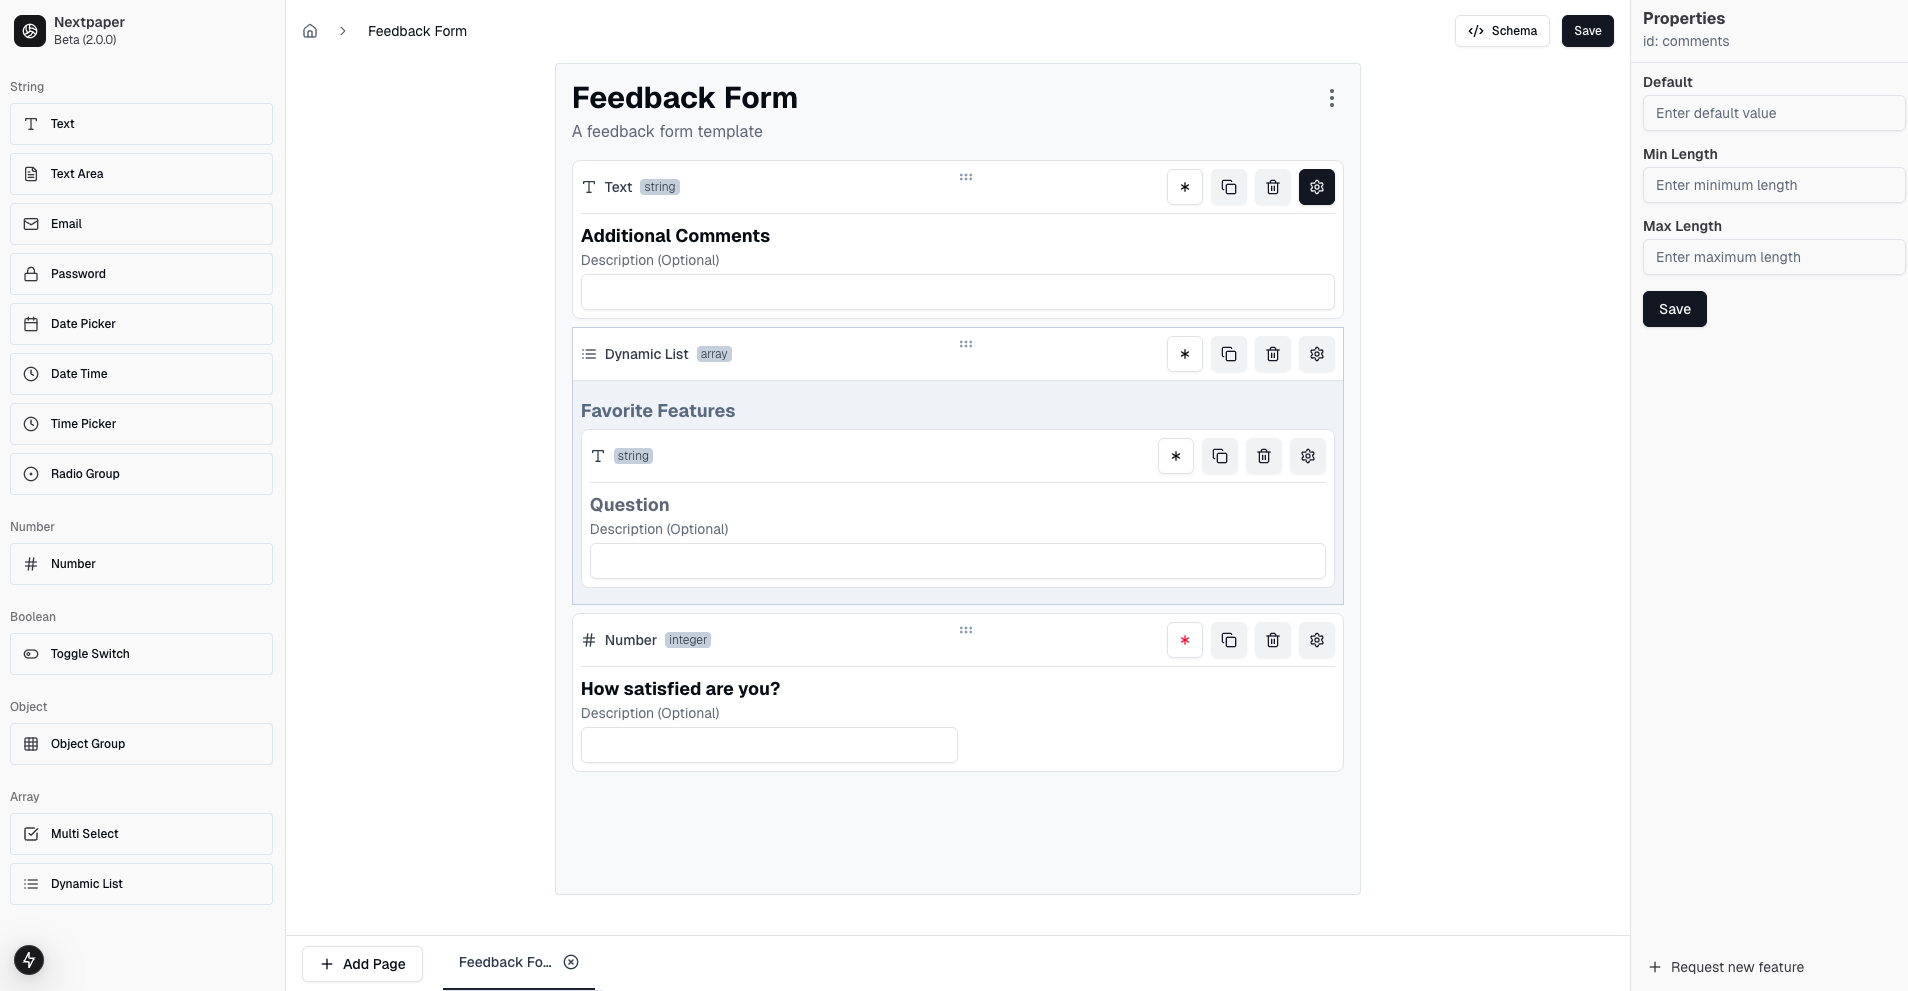Image resolution: width=1908 pixels, height=991 pixels.
Task: Switch to the Schema view
Action: coord(1502,31)
